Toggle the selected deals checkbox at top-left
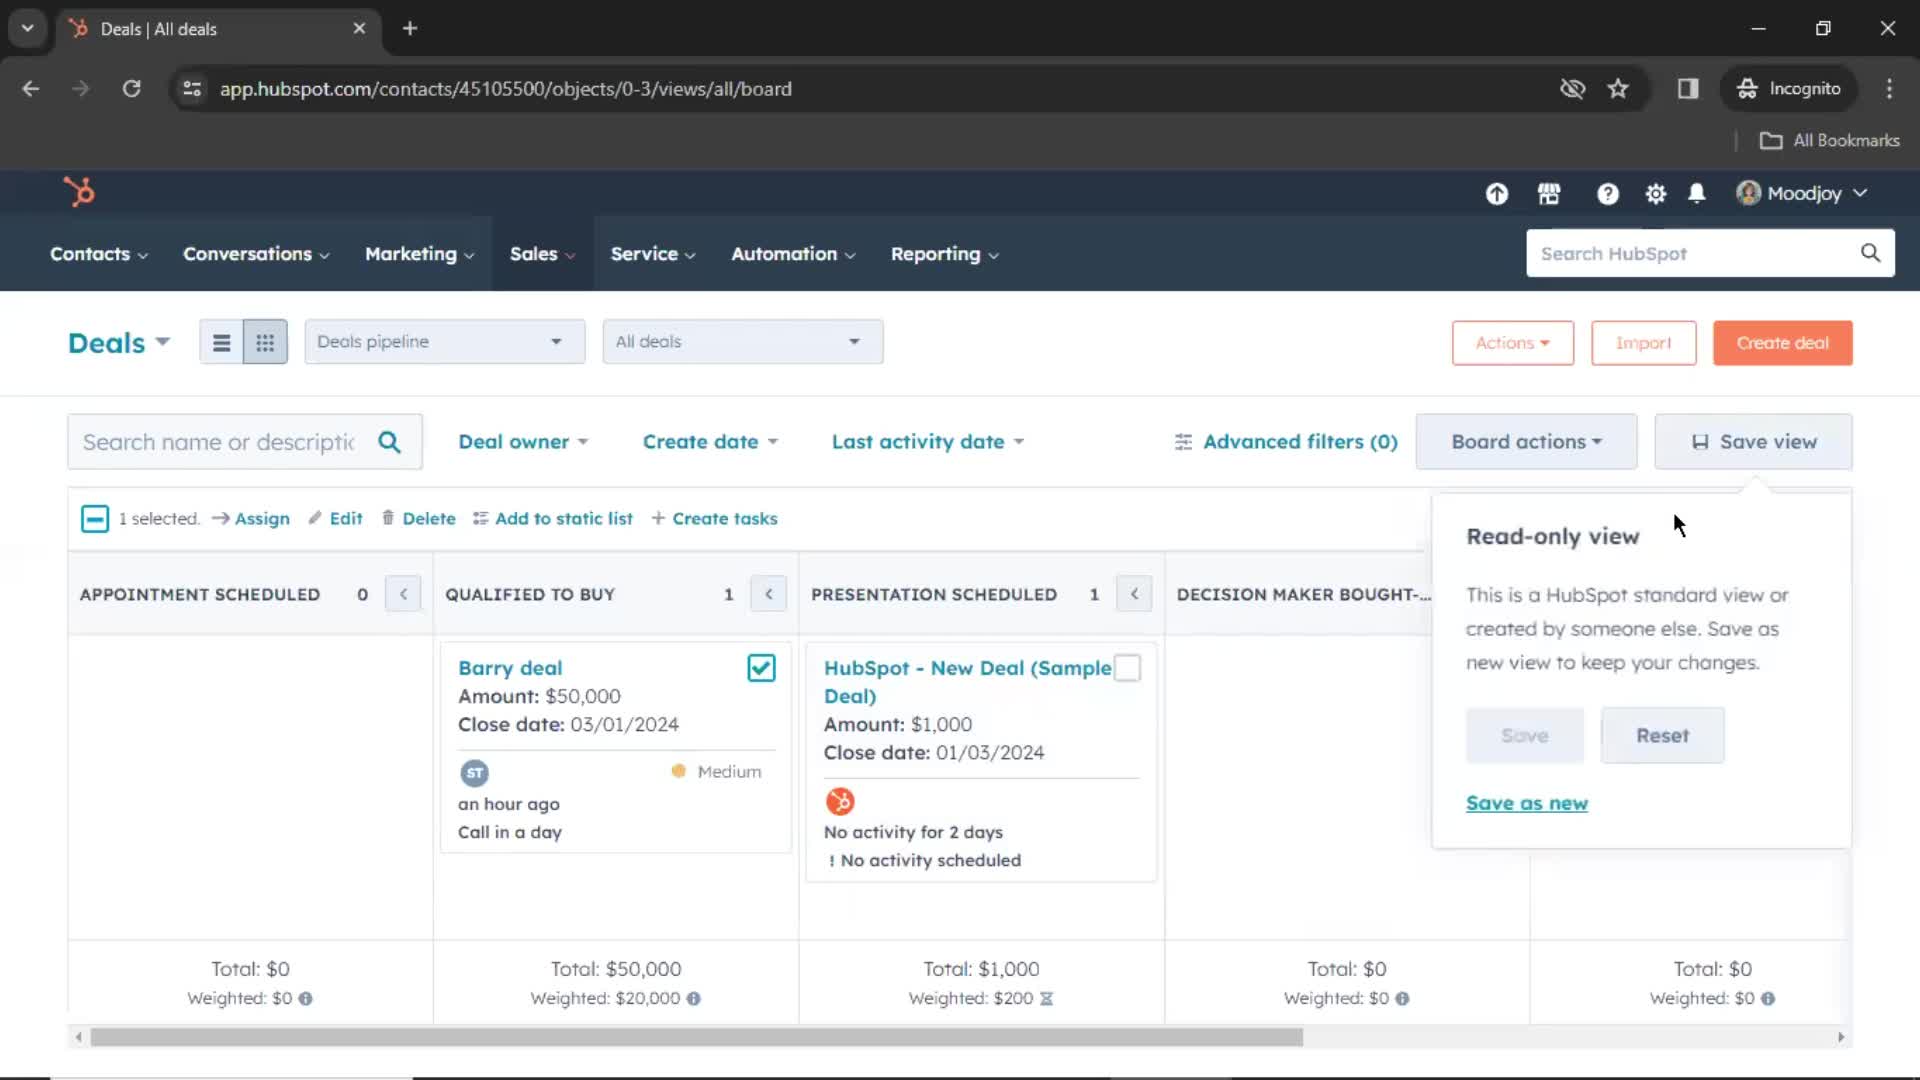 click(94, 518)
